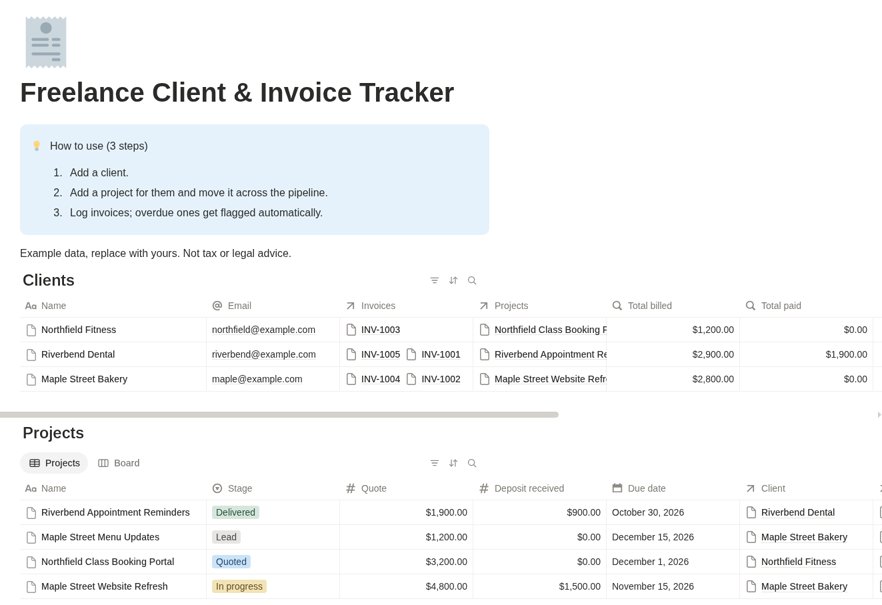Click the page title Freelance Client & Invoice Tracker
882x605 pixels.
(237, 92)
